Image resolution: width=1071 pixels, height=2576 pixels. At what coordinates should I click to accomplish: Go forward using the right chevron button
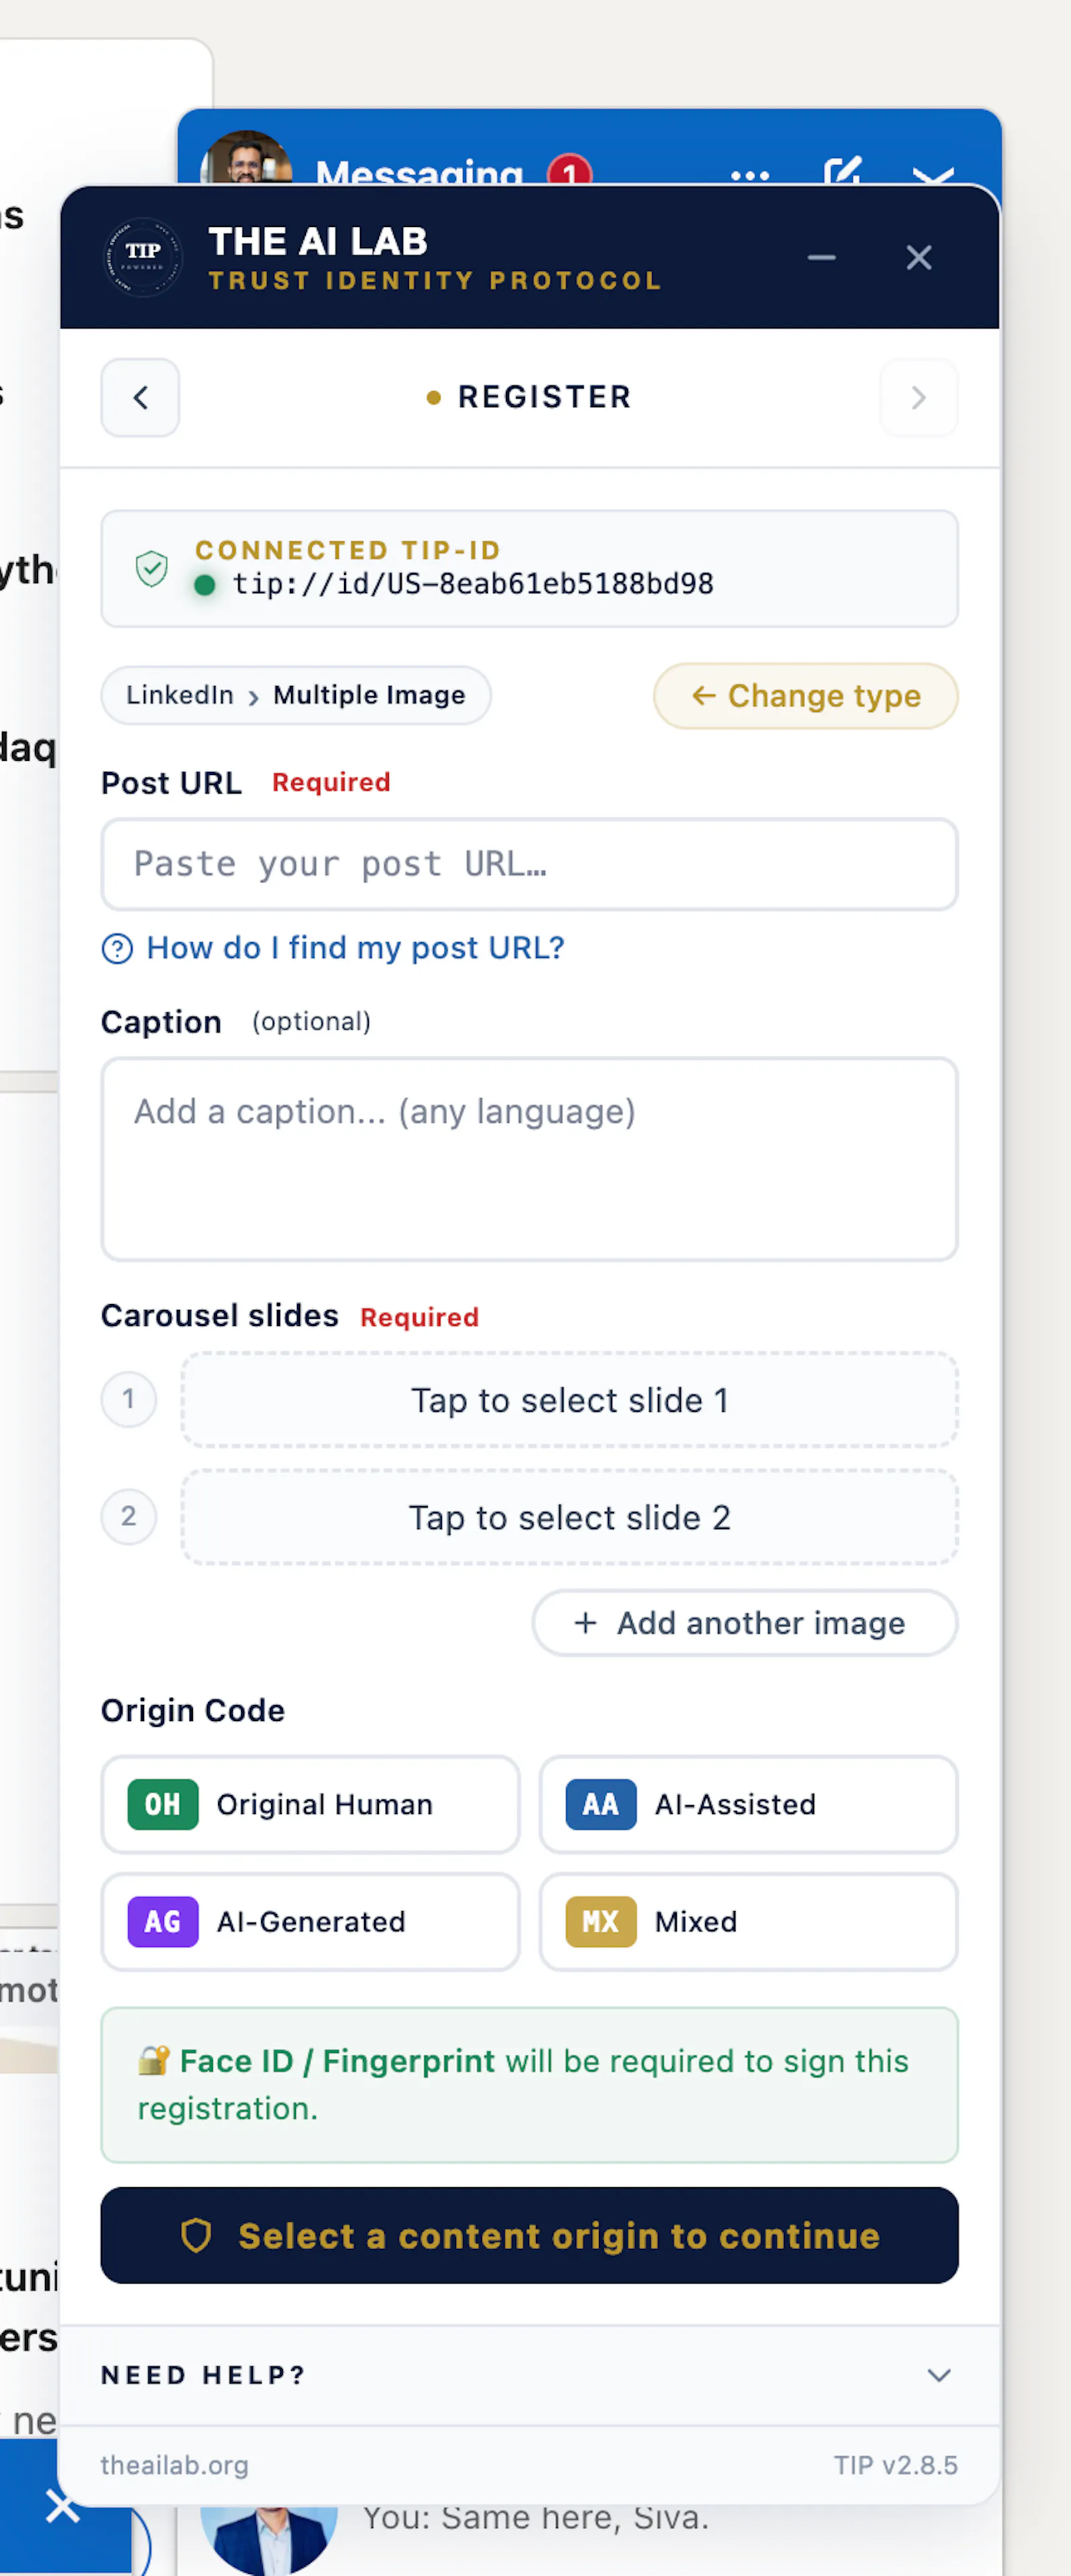coord(918,397)
